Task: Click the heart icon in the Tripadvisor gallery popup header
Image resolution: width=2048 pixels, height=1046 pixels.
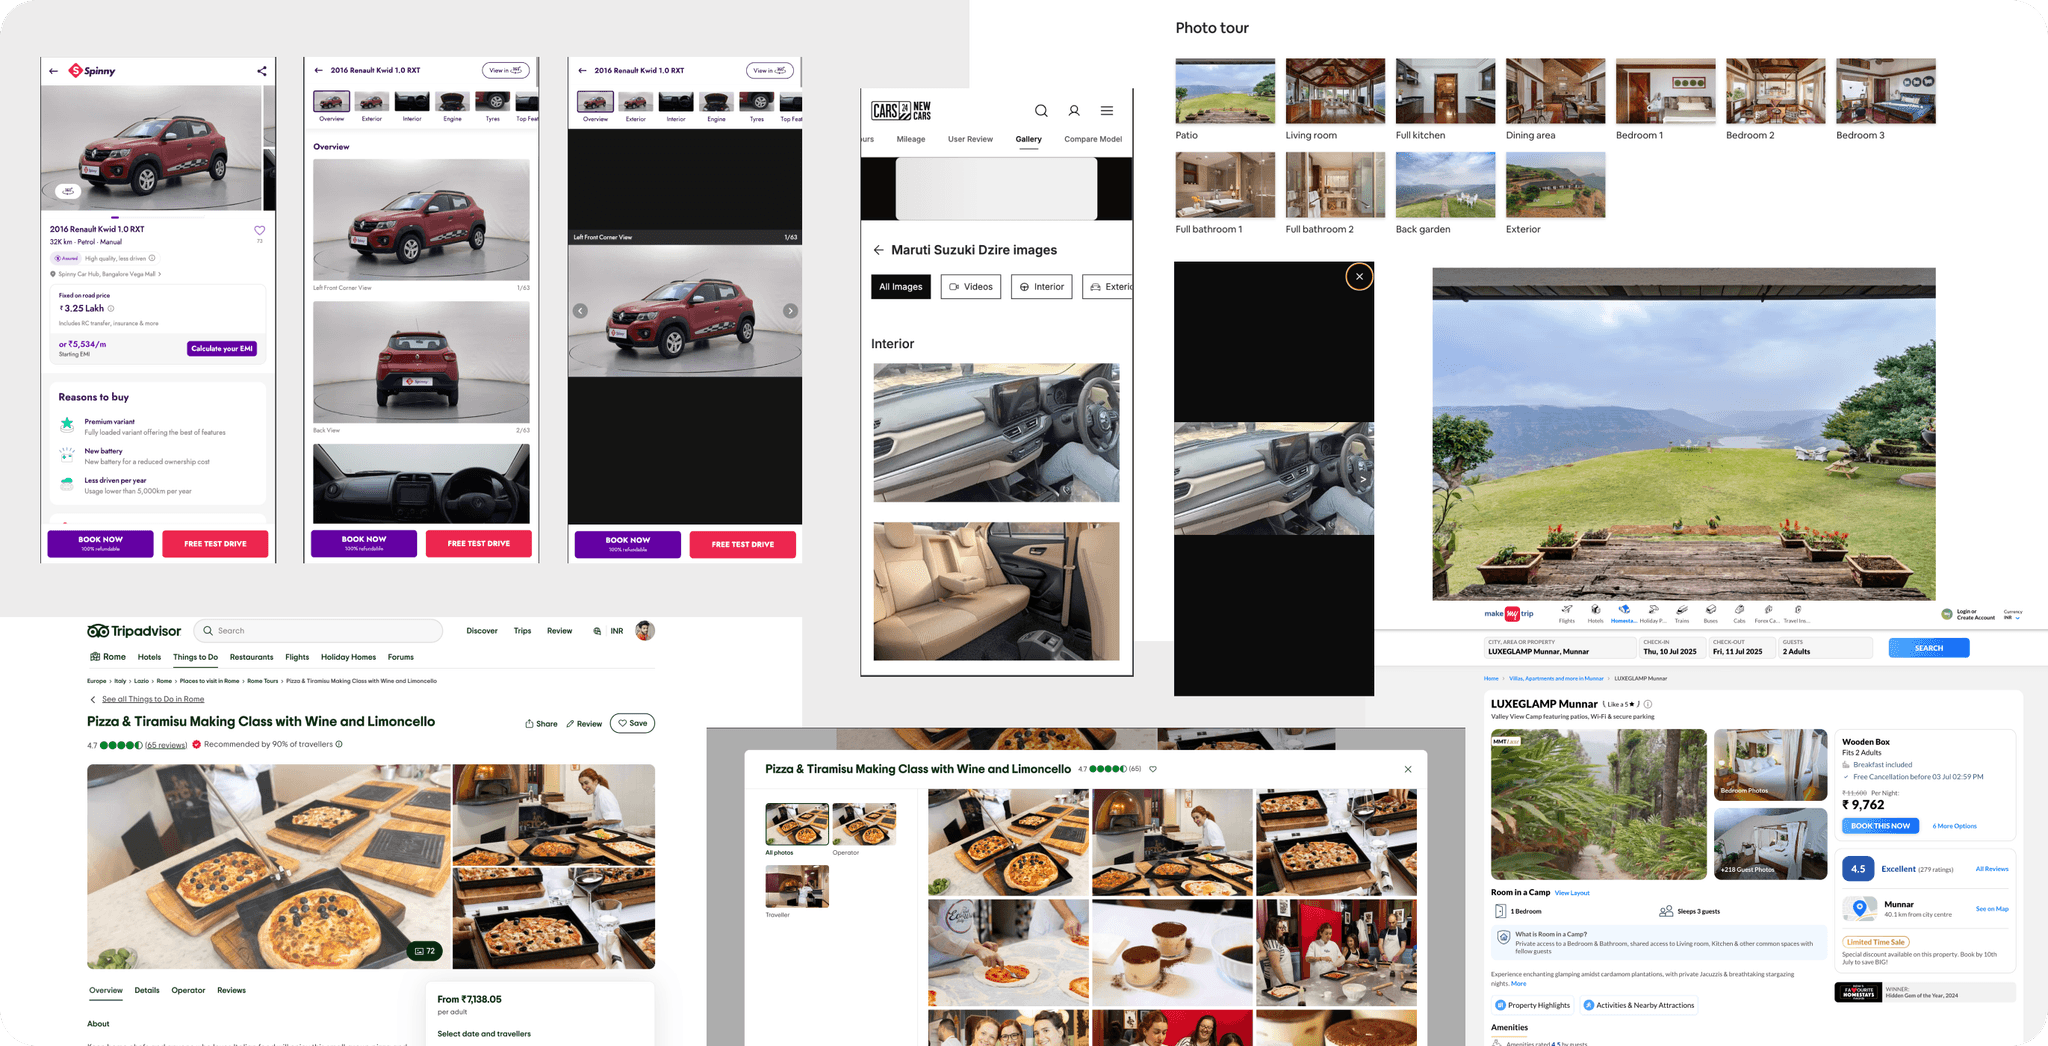Action: click(x=1153, y=769)
